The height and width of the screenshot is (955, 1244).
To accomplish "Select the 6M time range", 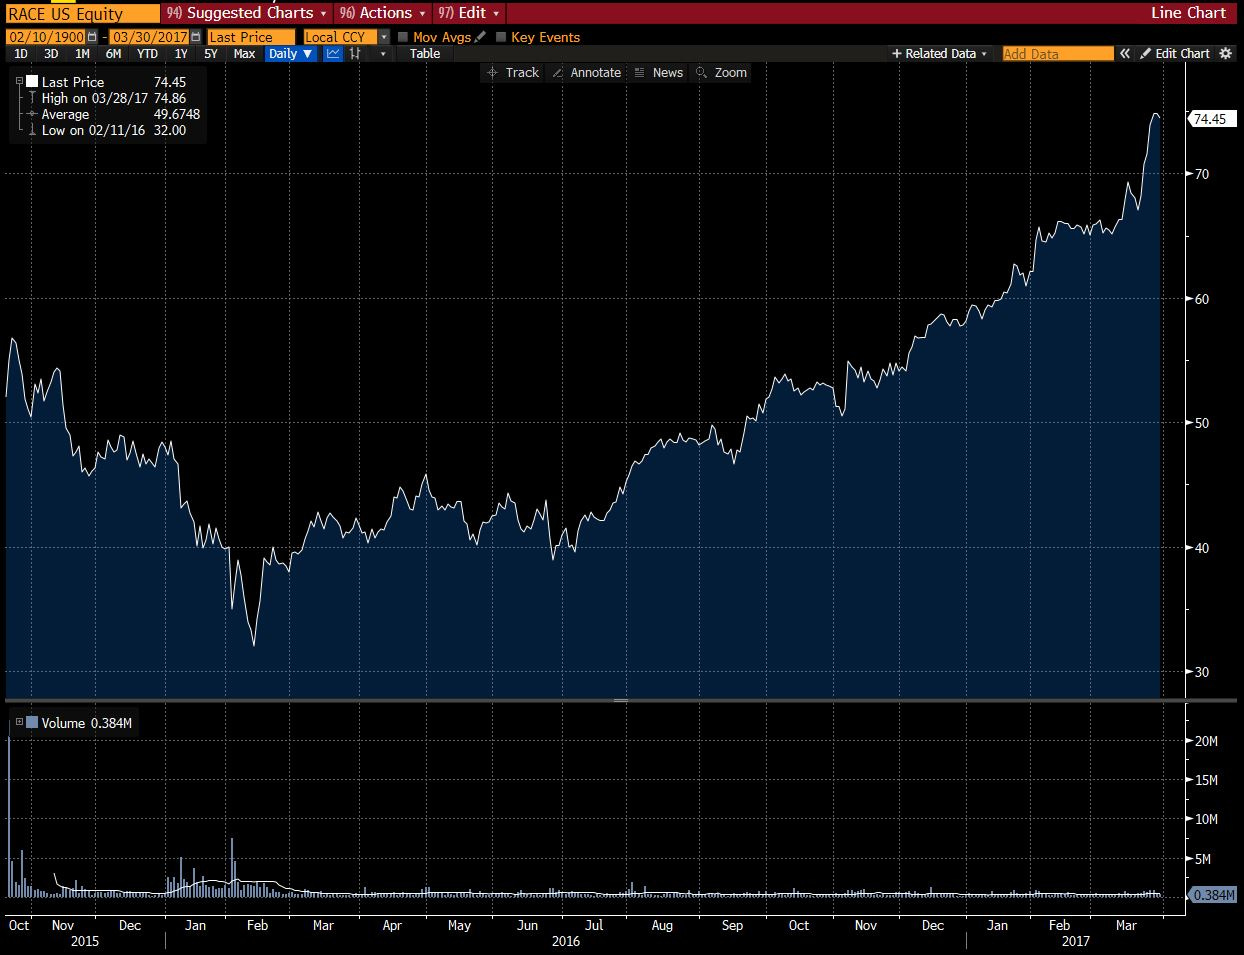I will coord(113,54).
